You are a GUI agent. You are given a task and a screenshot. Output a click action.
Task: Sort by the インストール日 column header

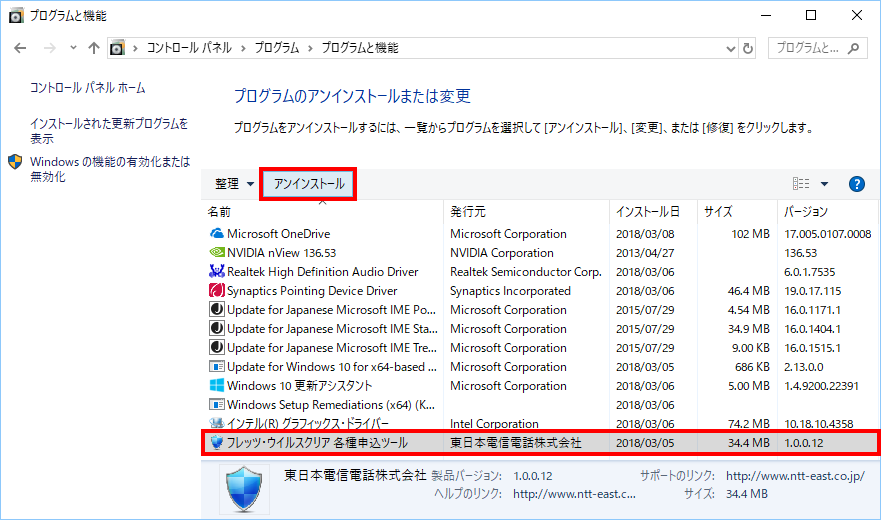647,212
